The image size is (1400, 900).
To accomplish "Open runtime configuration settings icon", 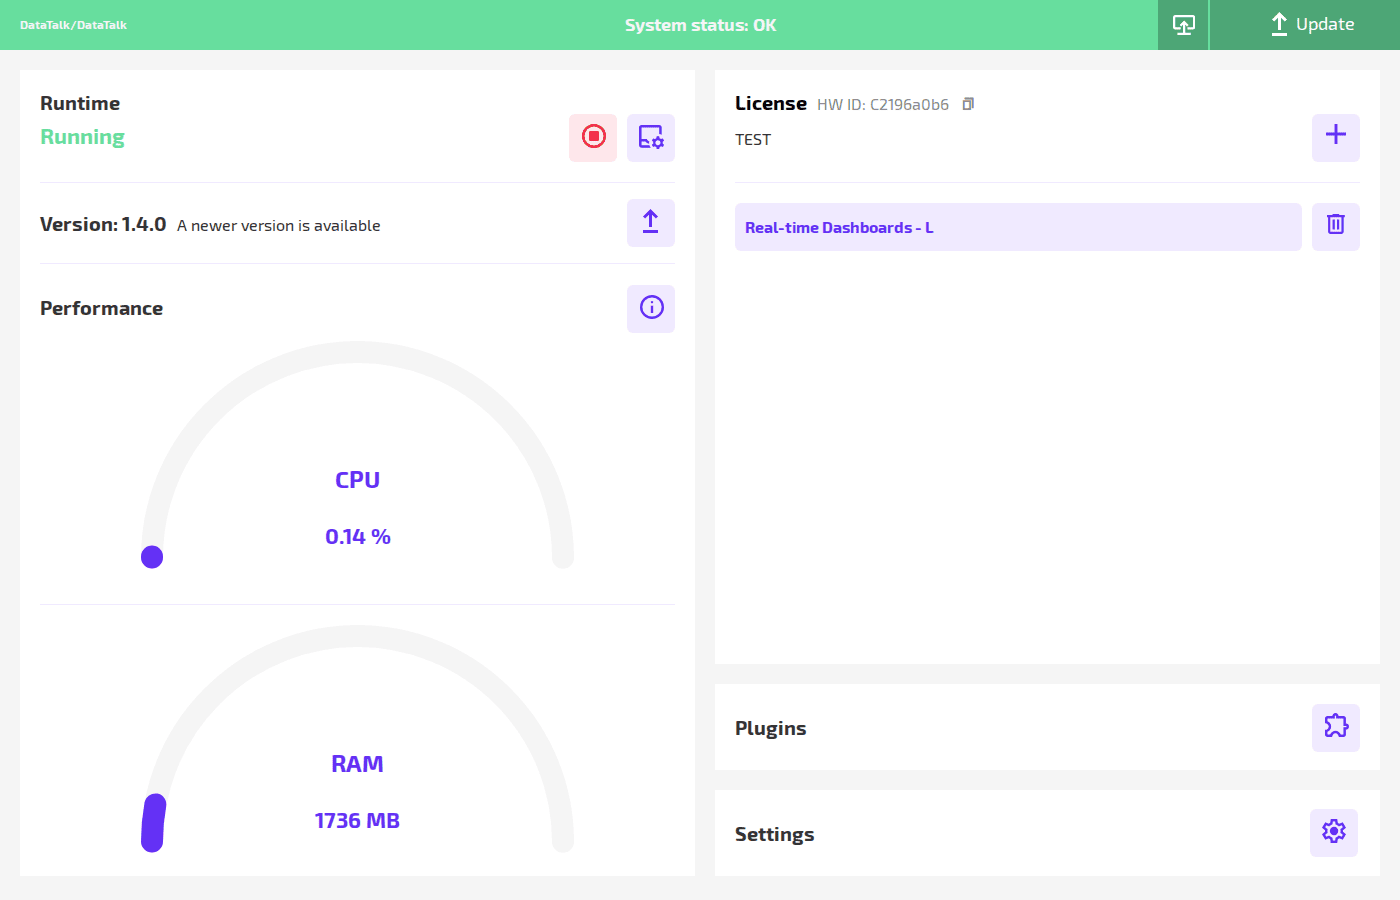I will [651, 137].
